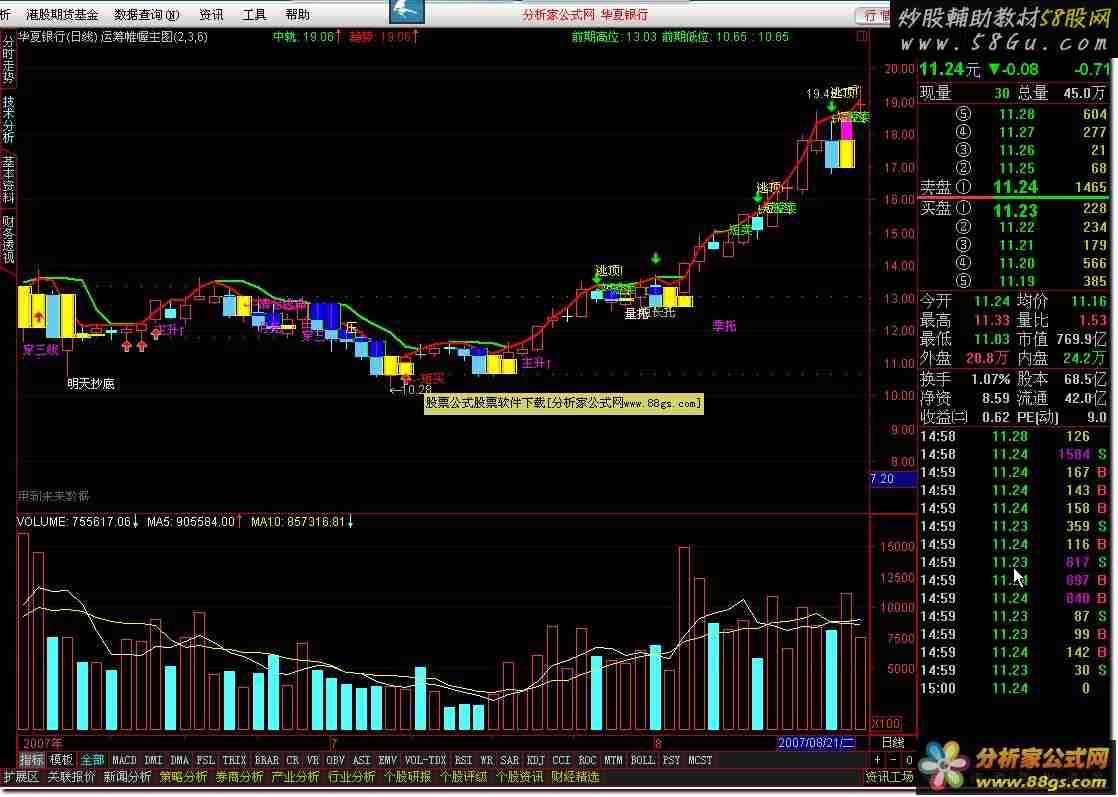
Task: Click the 15:00 trade record row
Action: point(1013,688)
